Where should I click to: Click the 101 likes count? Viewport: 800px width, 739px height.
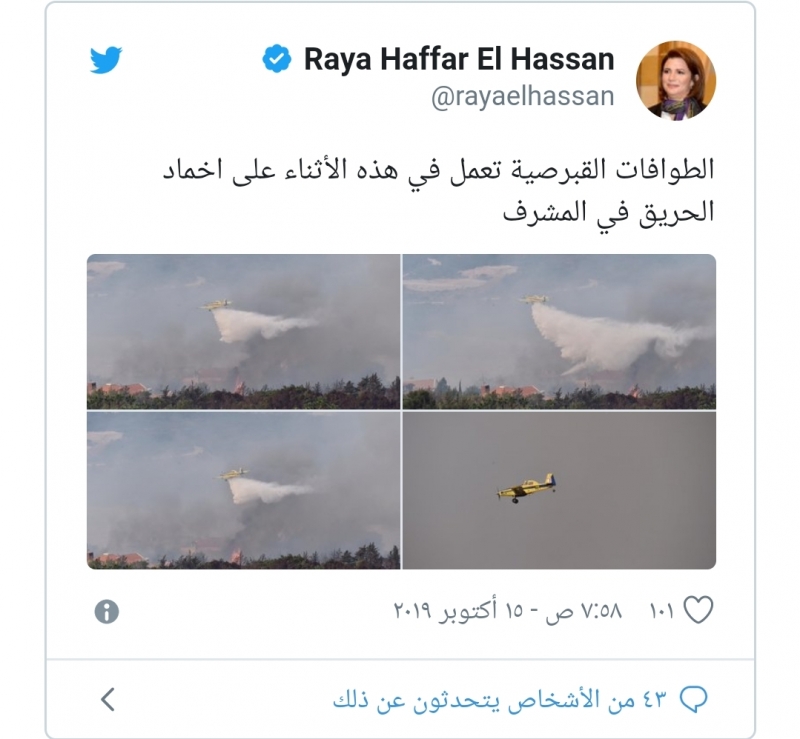click(662, 610)
